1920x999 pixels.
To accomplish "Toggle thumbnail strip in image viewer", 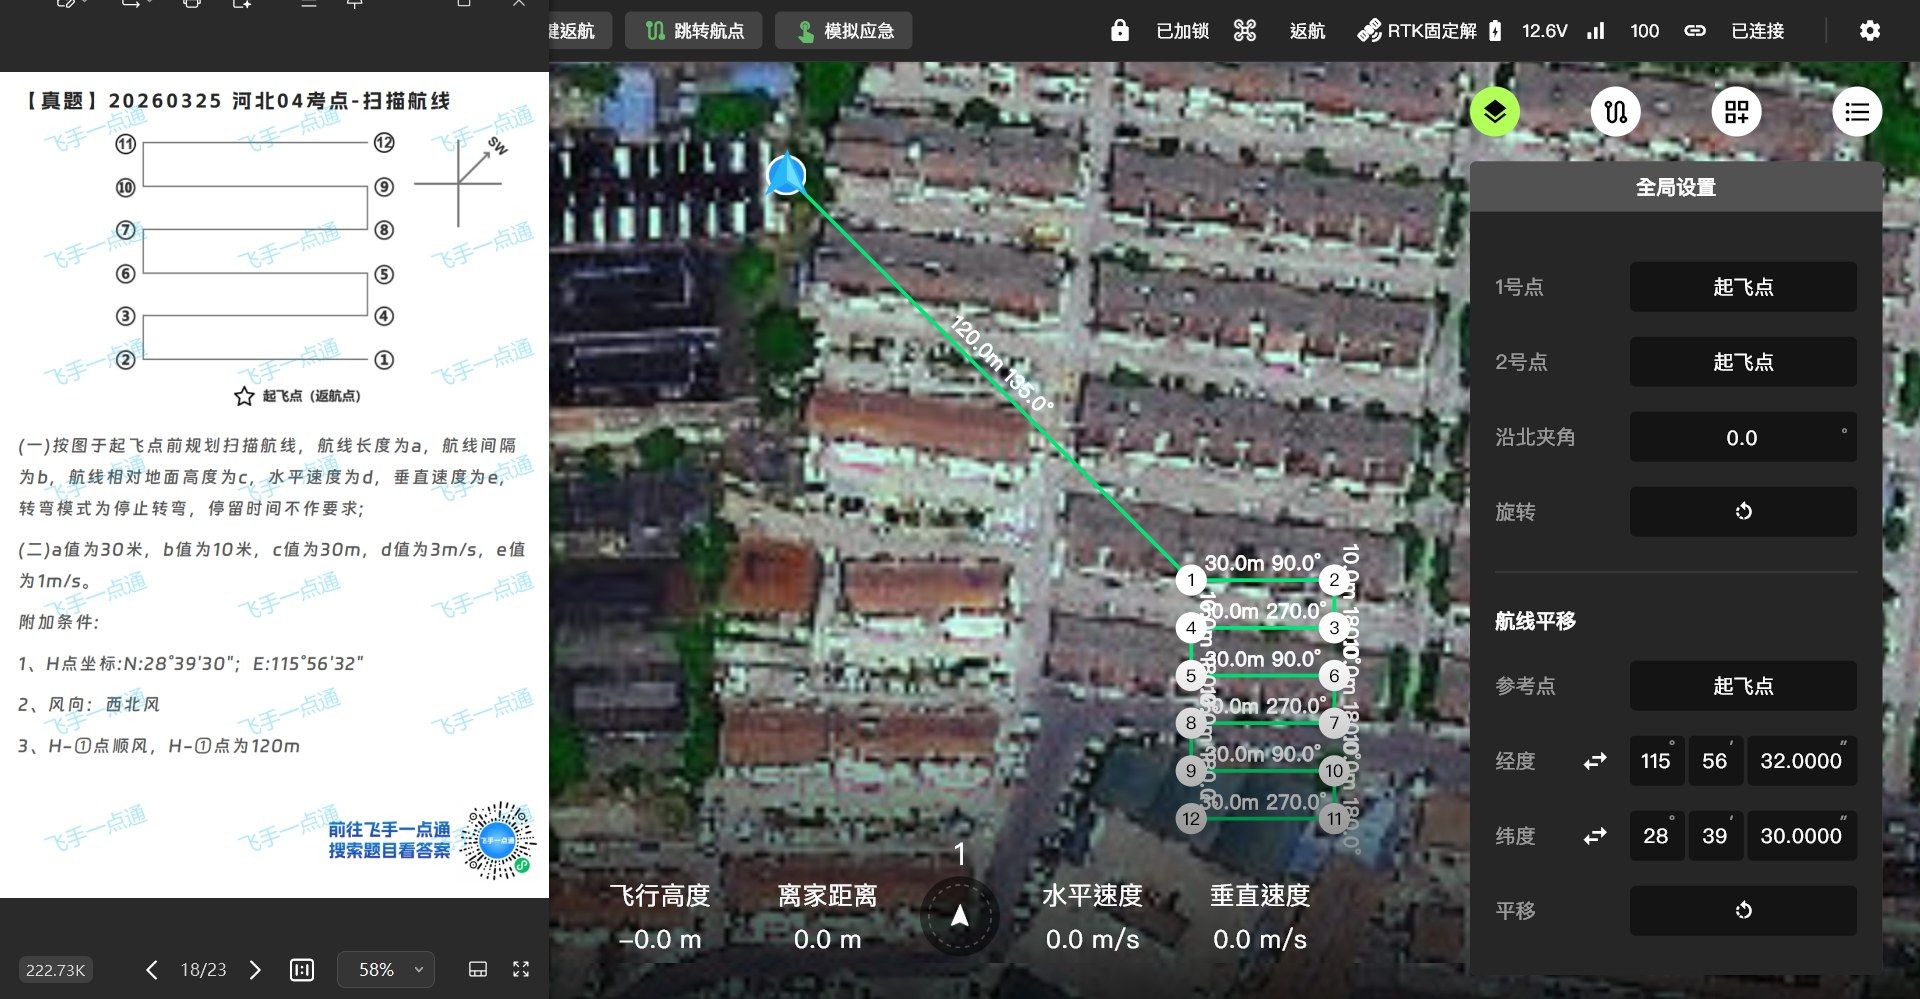I will pyautogui.click(x=478, y=969).
